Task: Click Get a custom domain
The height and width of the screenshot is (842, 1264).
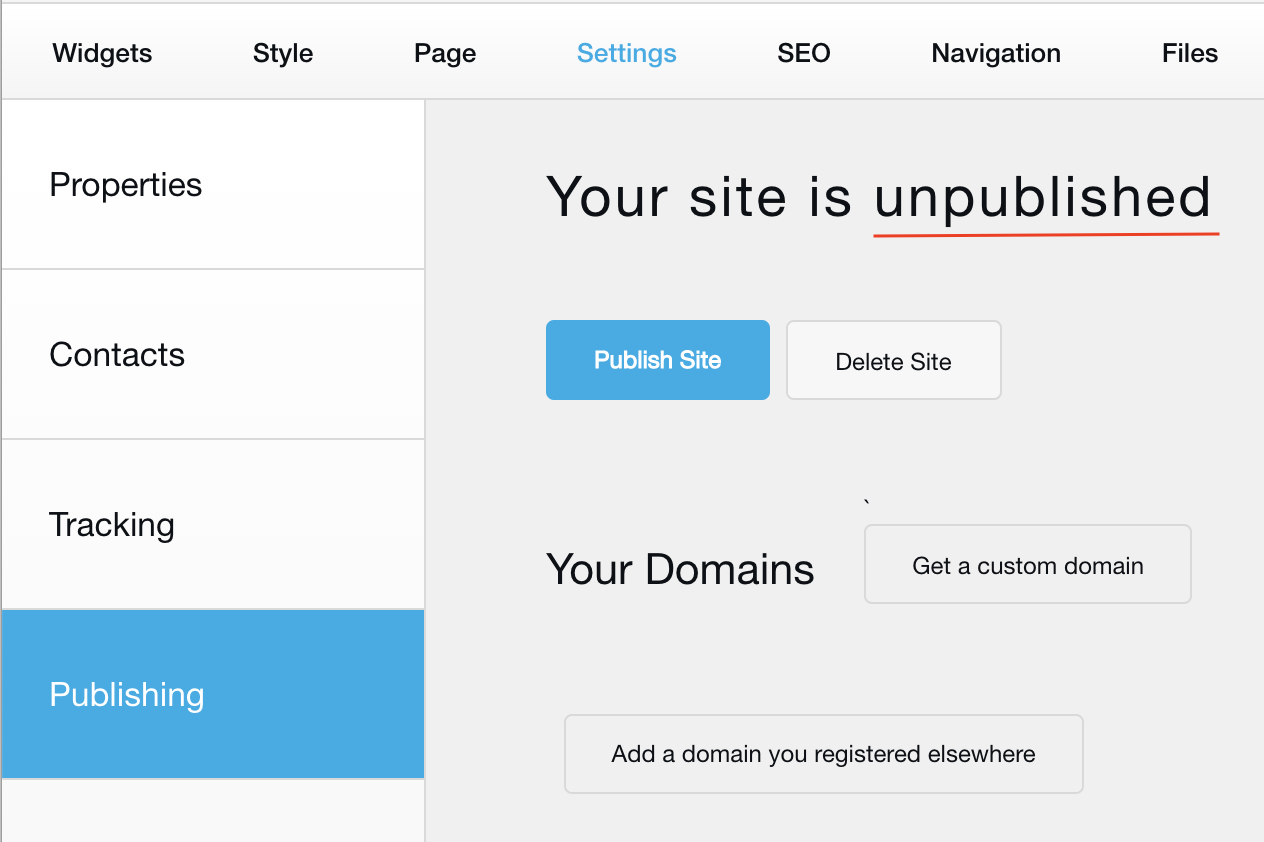Action: (1028, 565)
